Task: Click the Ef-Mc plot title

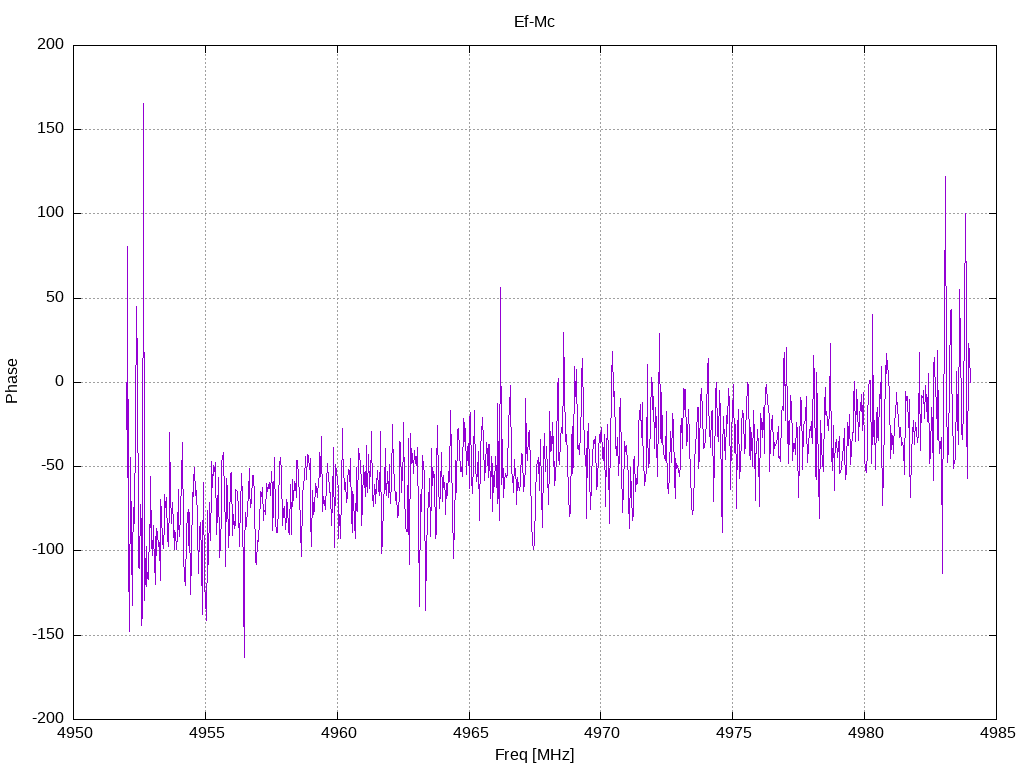Action: (534, 22)
